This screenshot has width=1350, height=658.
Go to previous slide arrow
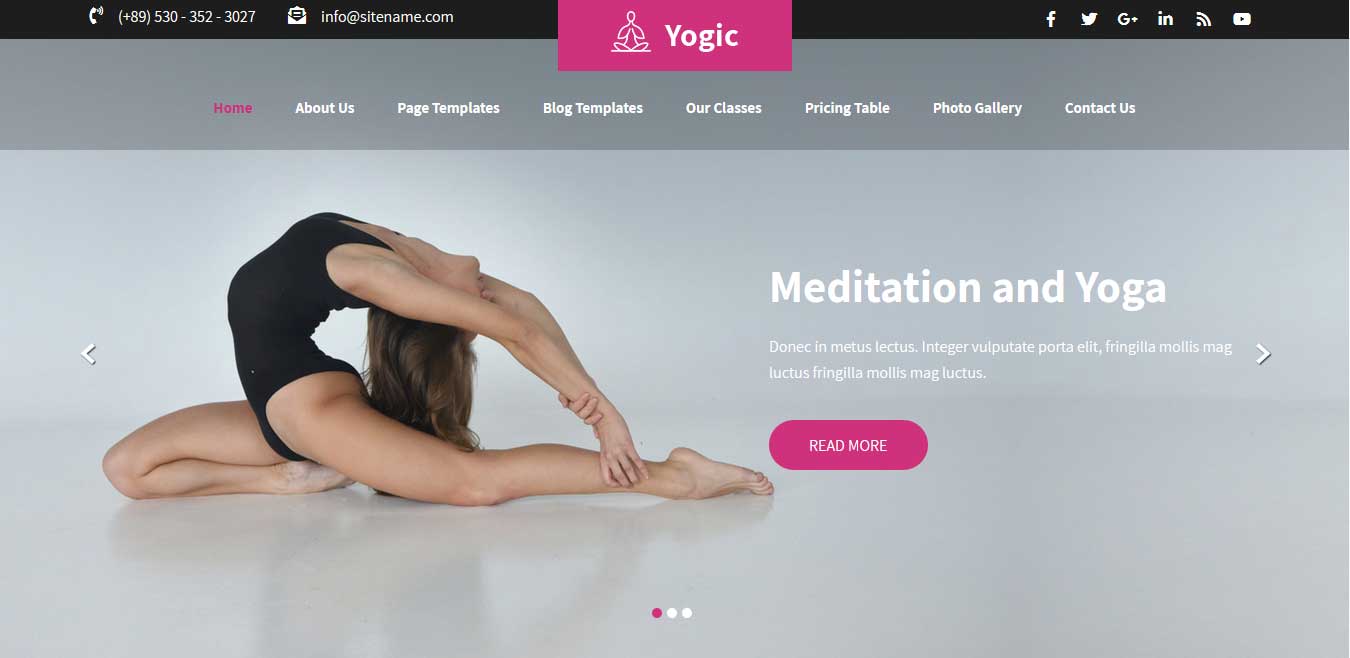[x=88, y=354]
